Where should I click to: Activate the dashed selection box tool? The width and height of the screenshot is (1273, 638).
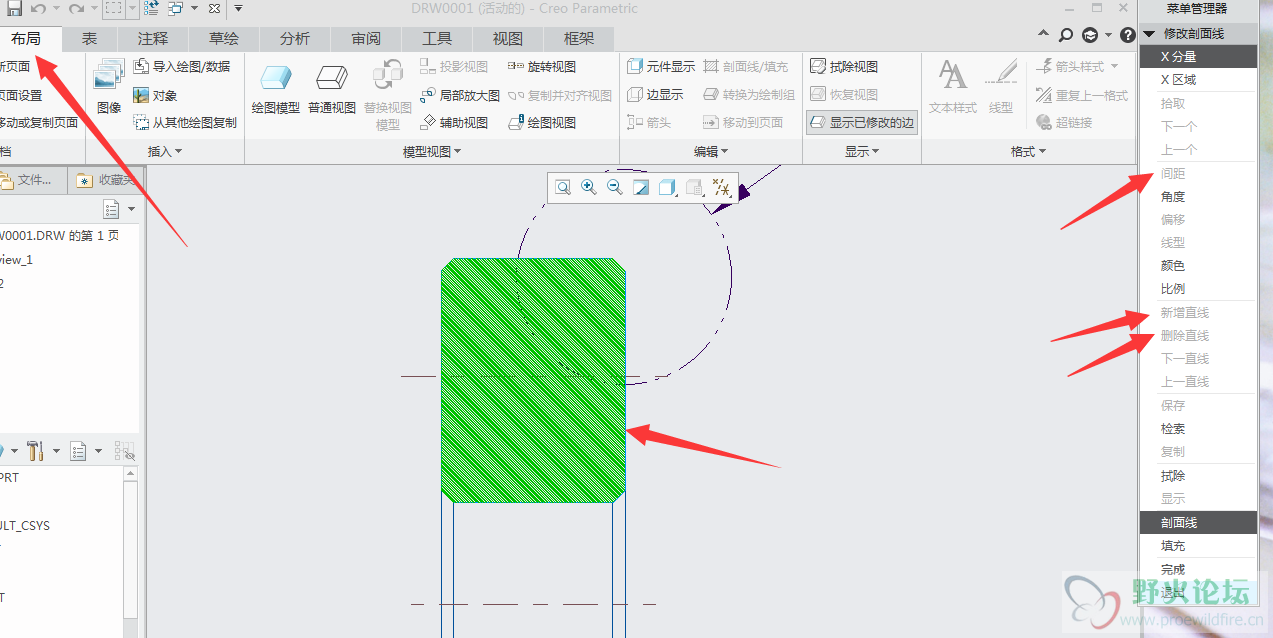113,8
